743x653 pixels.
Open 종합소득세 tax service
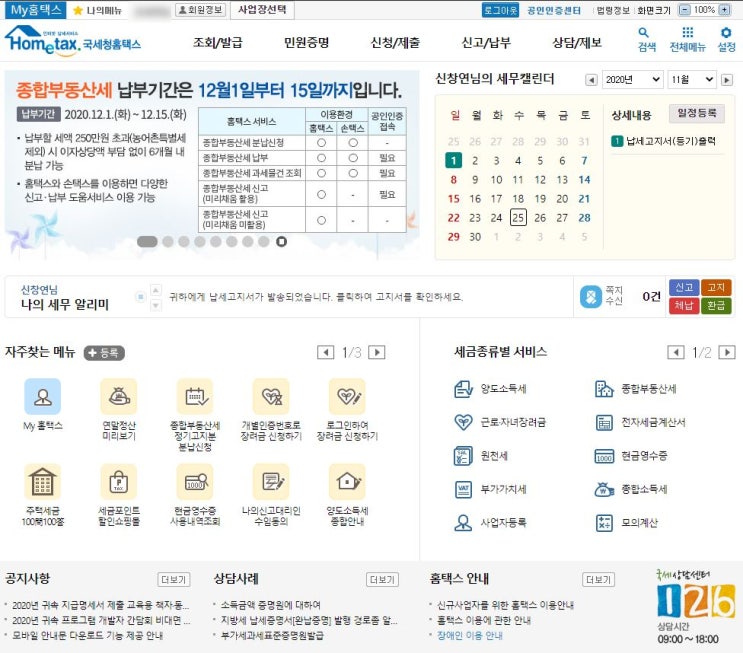click(631, 489)
